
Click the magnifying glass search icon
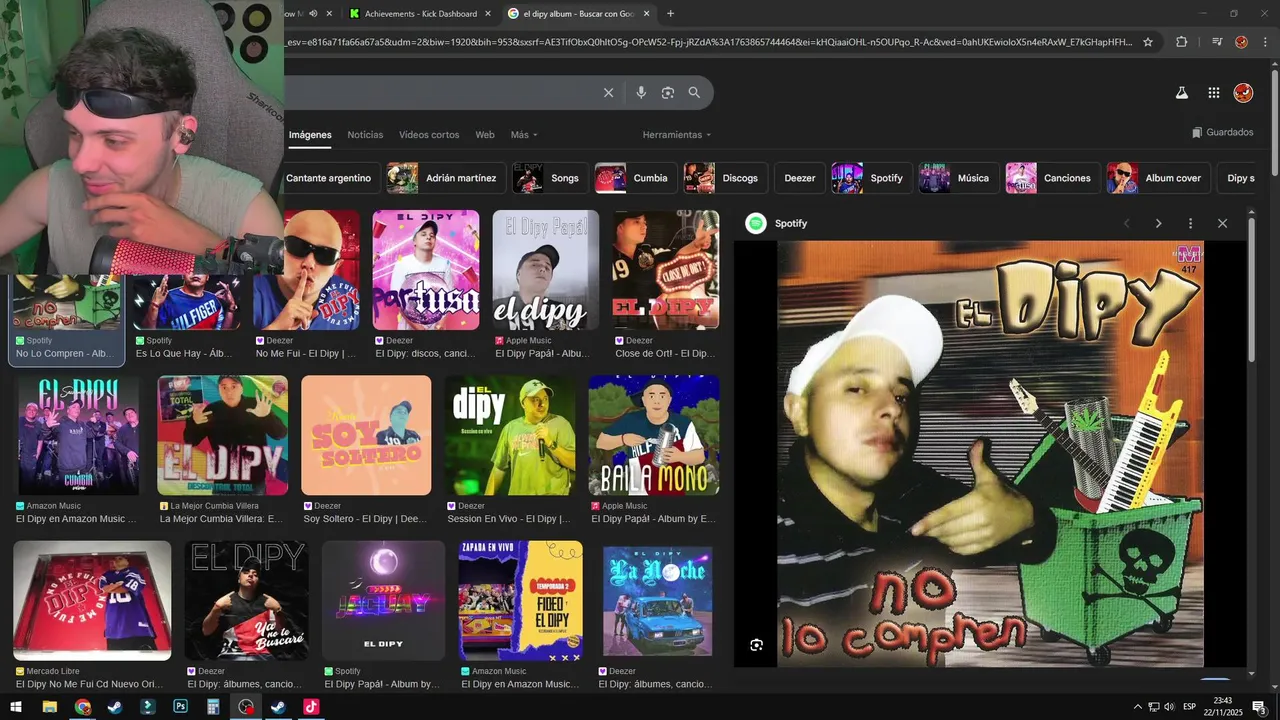coord(694,93)
